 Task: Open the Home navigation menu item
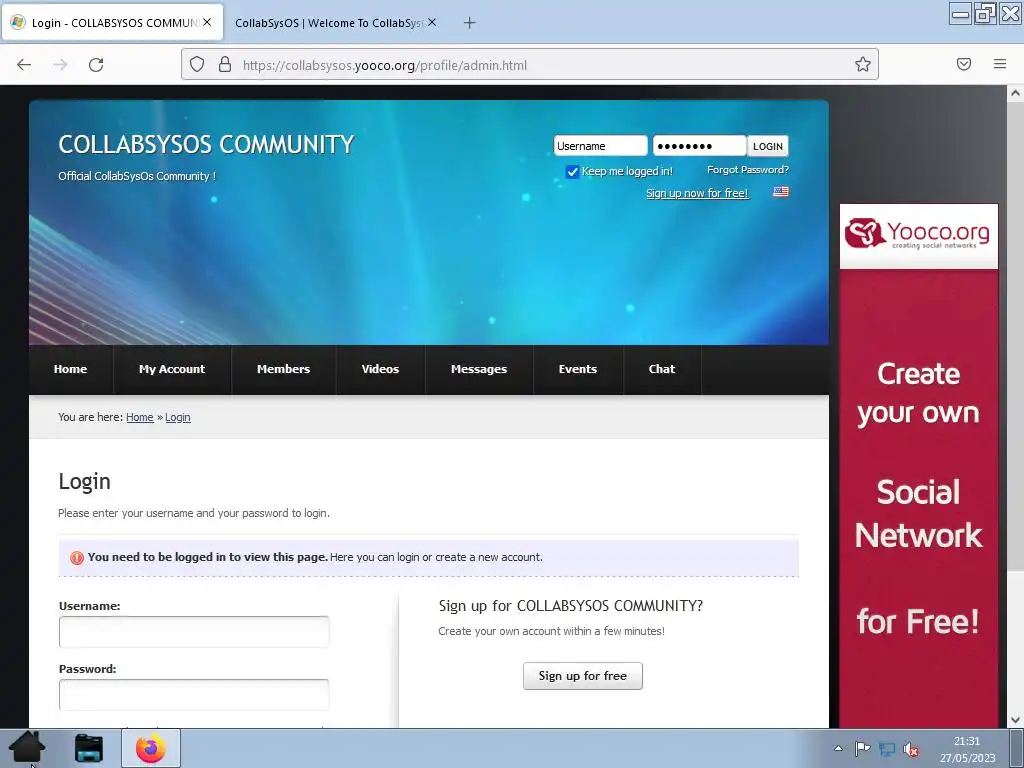tap(71, 369)
